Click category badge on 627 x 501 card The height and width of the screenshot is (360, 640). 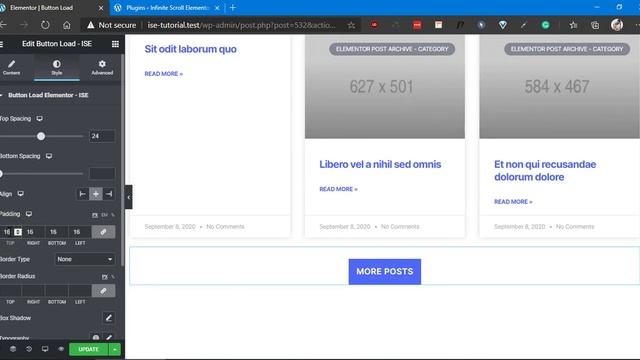[392, 49]
